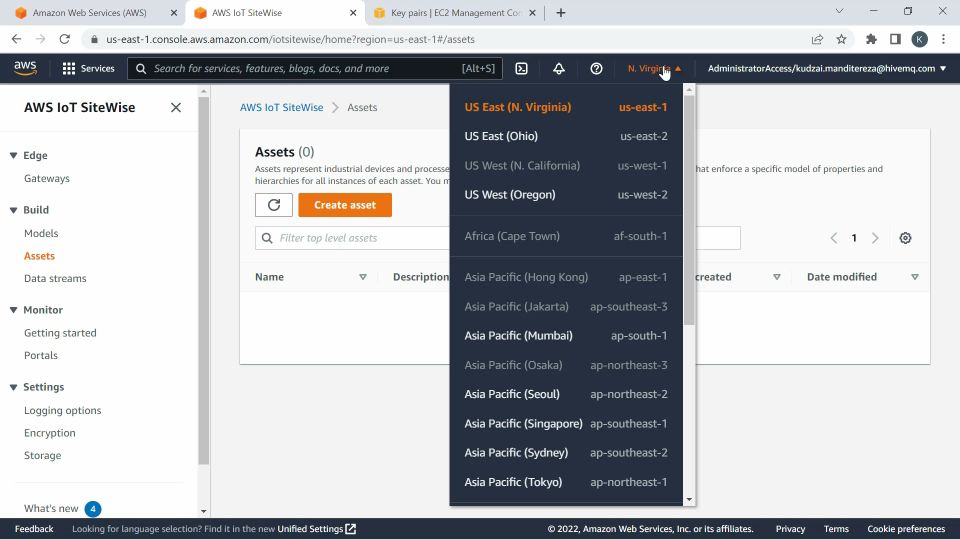Select US West (Oregon) region
Screen dimensions: 960x540
[x=566, y=195]
